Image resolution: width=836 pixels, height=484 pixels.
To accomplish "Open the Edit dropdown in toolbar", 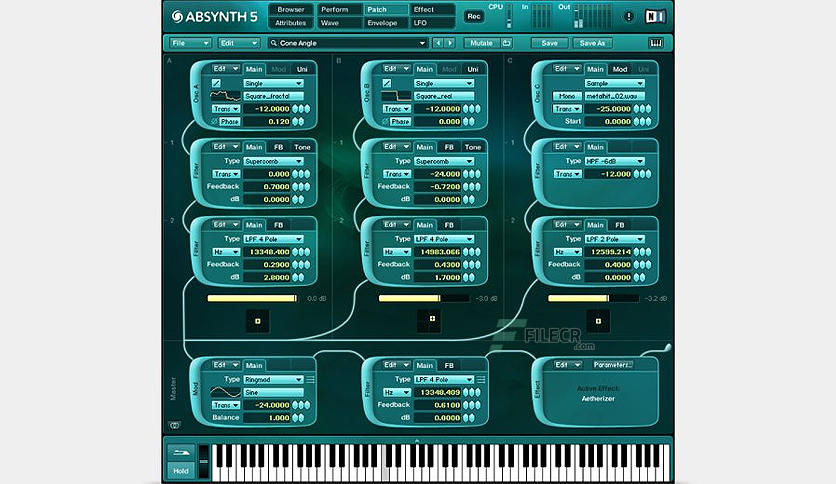I will [x=239, y=43].
